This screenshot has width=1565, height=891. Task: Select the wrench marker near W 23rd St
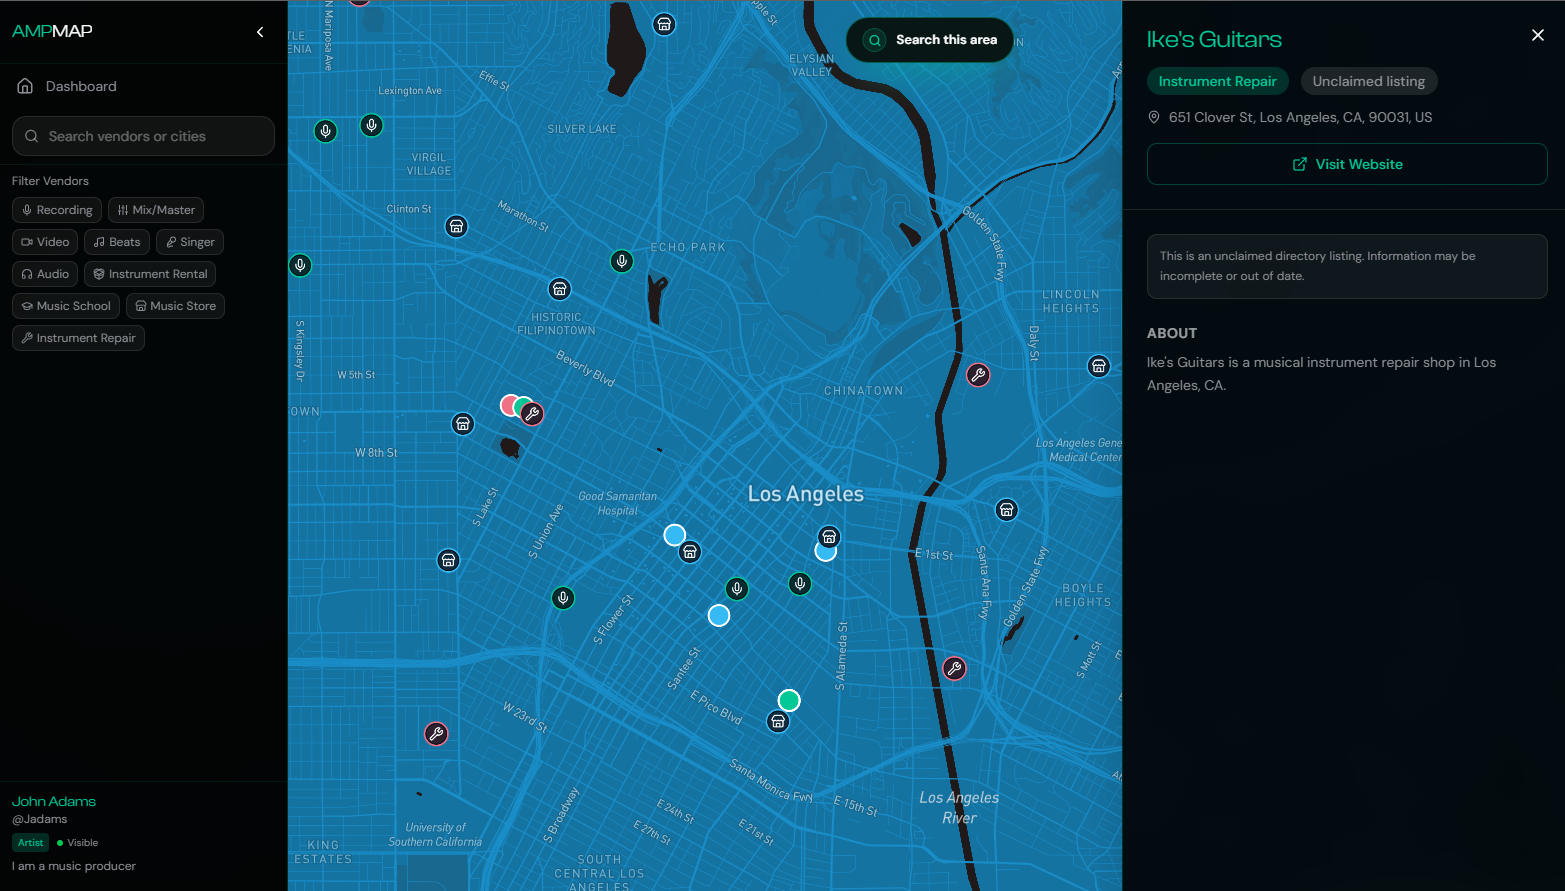(436, 734)
